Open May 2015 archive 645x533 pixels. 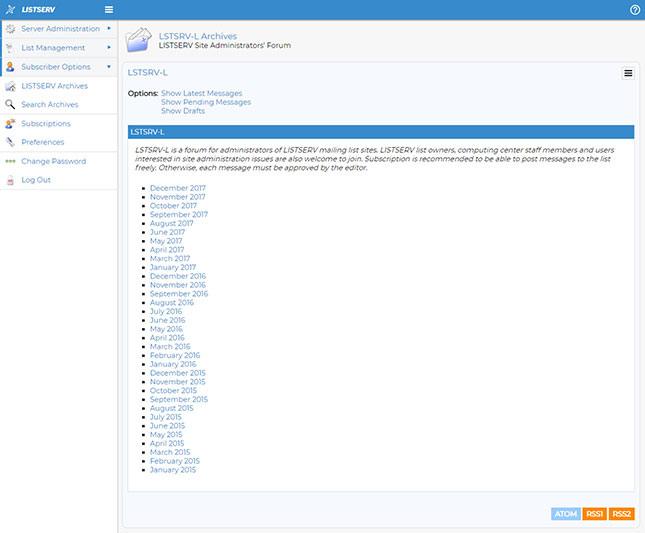coord(166,434)
